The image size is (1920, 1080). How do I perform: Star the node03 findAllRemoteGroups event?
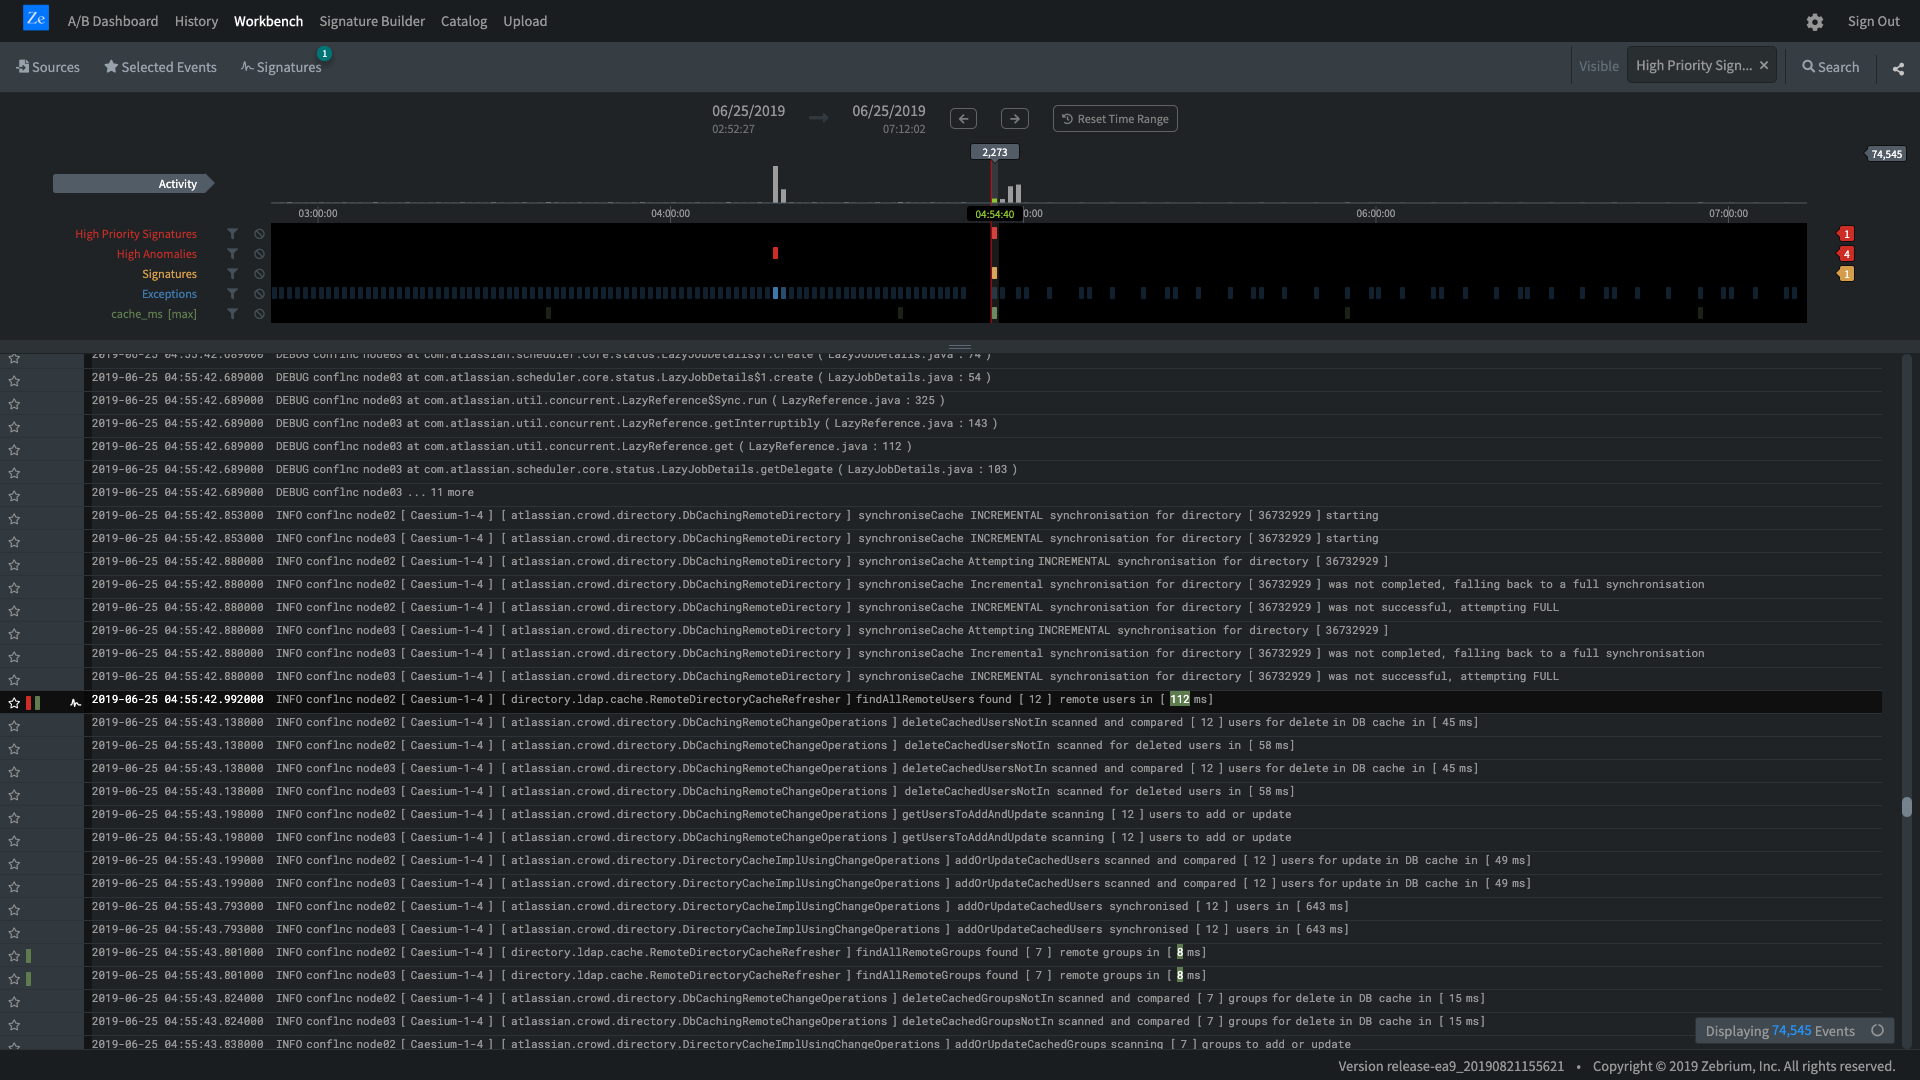[x=14, y=979]
